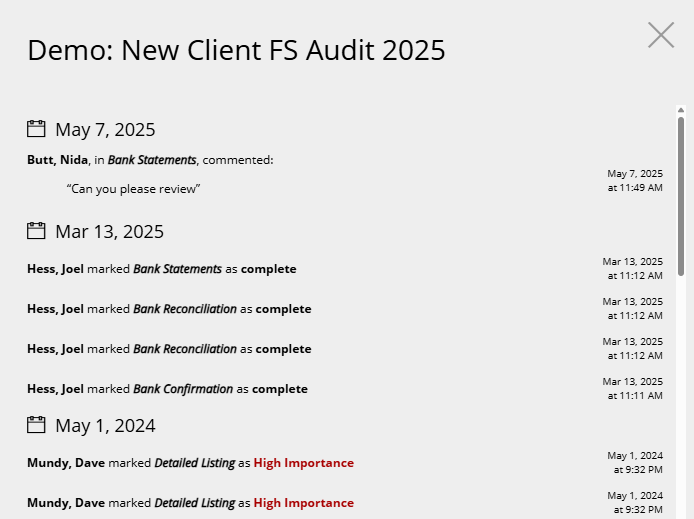Click the complete status on the Bank Statements entry
The image size is (694, 519).
click(269, 269)
